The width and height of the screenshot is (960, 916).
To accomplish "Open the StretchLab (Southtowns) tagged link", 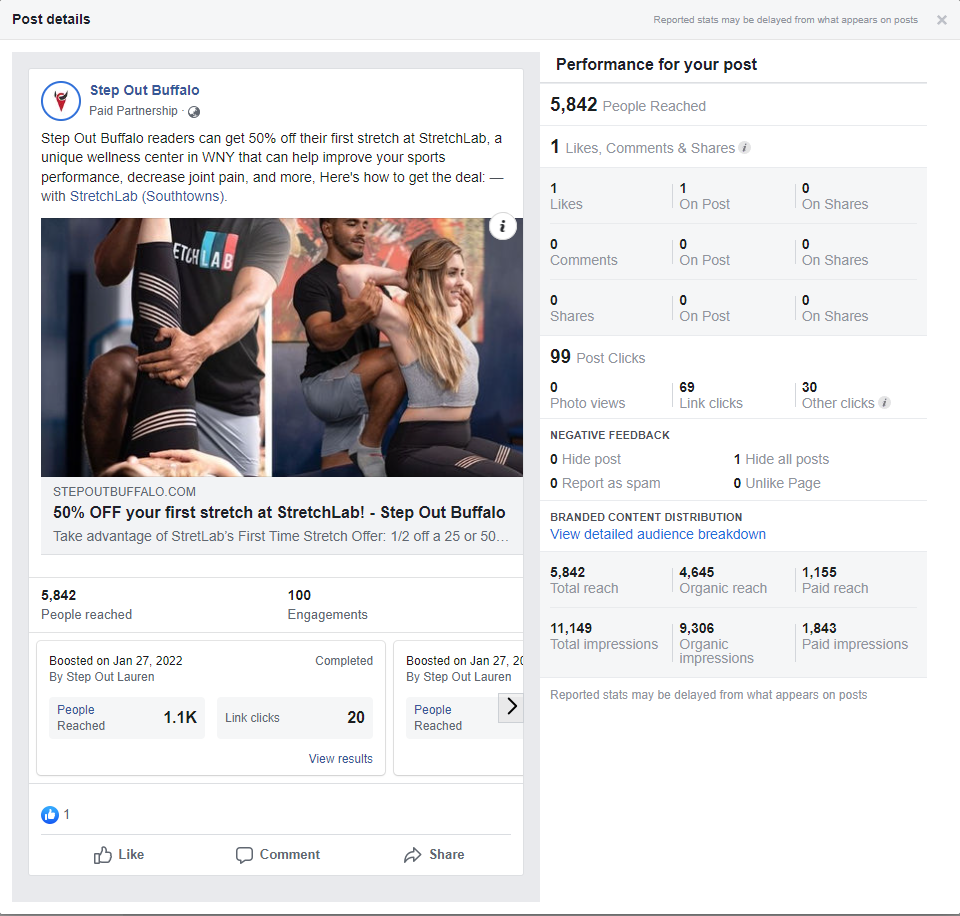I will click(x=147, y=196).
